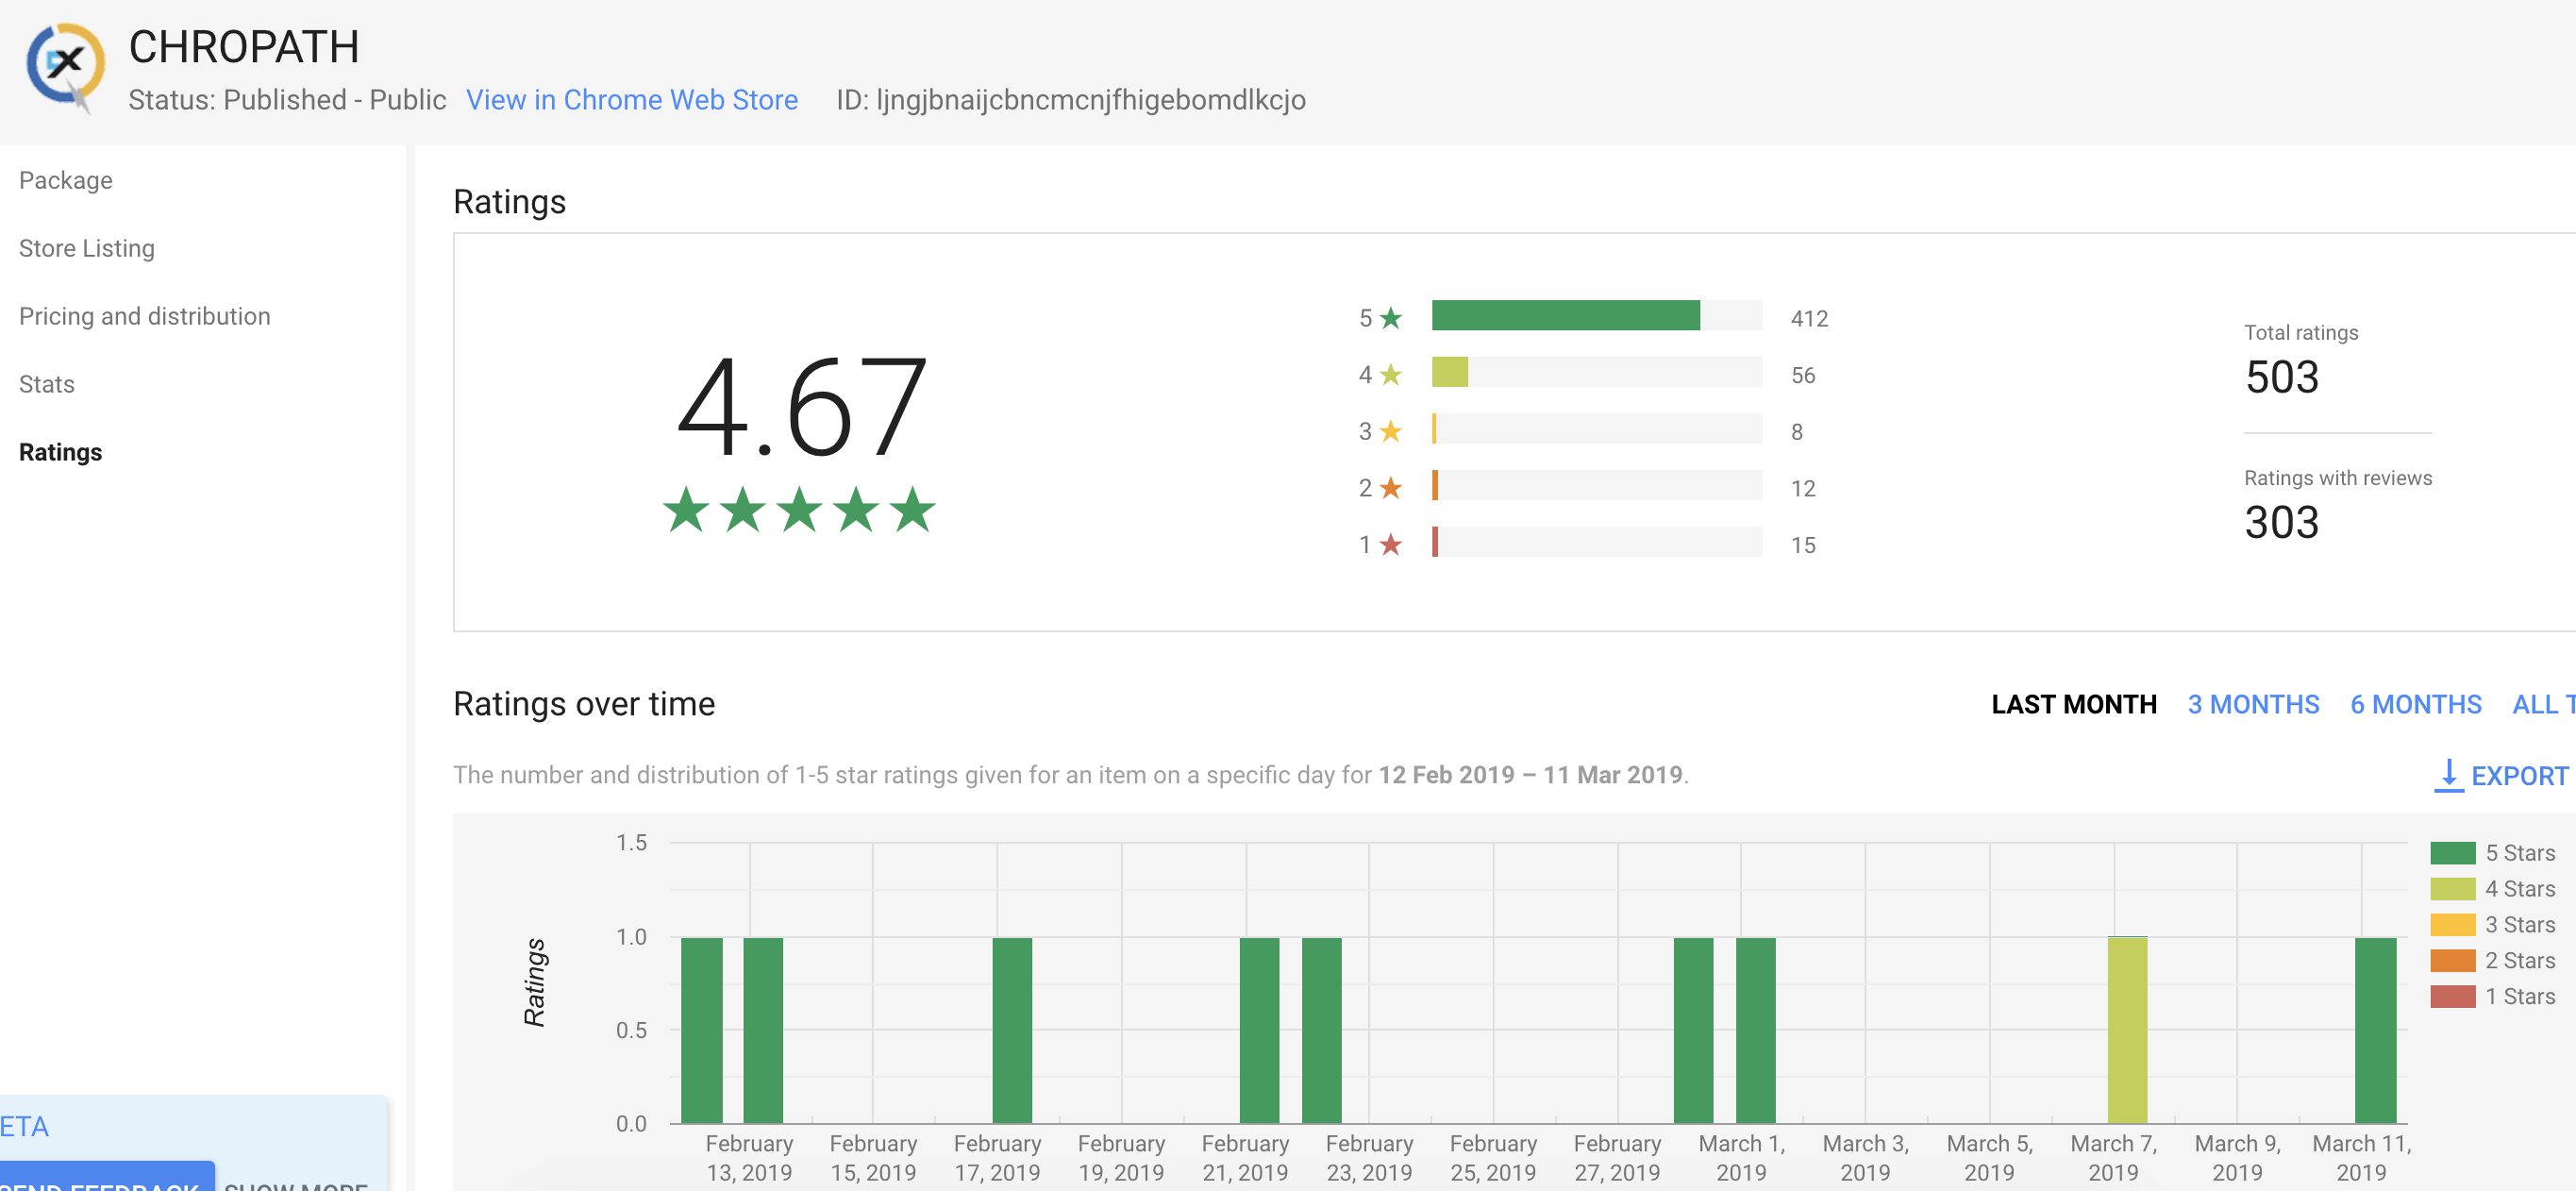2576x1191 pixels.
Task: Click the orange 2-star row star icon
Action: tap(1390, 488)
